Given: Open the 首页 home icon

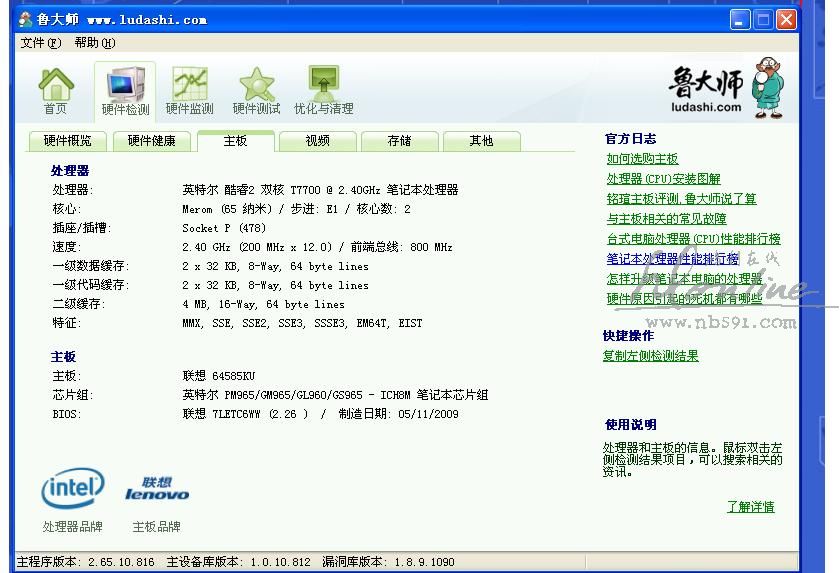Looking at the screenshot, I should [x=56, y=91].
